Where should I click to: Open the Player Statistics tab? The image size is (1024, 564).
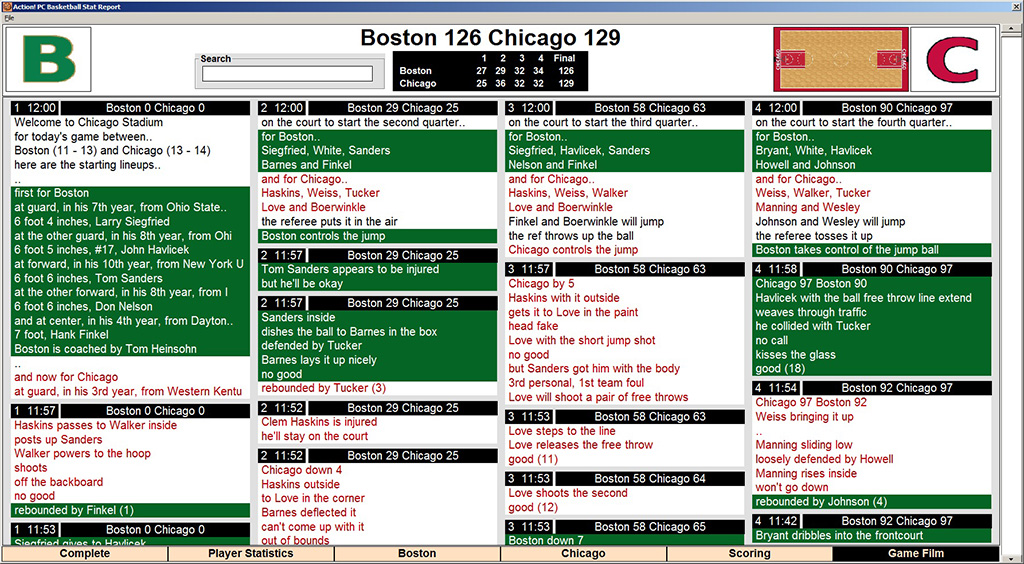pyautogui.click(x=250, y=553)
